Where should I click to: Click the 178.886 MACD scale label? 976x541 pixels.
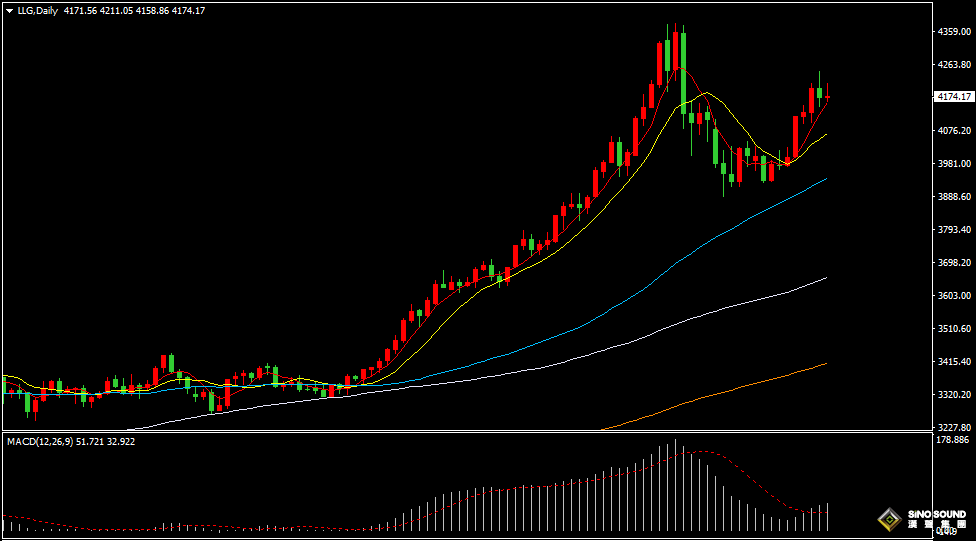pyautogui.click(x=953, y=440)
